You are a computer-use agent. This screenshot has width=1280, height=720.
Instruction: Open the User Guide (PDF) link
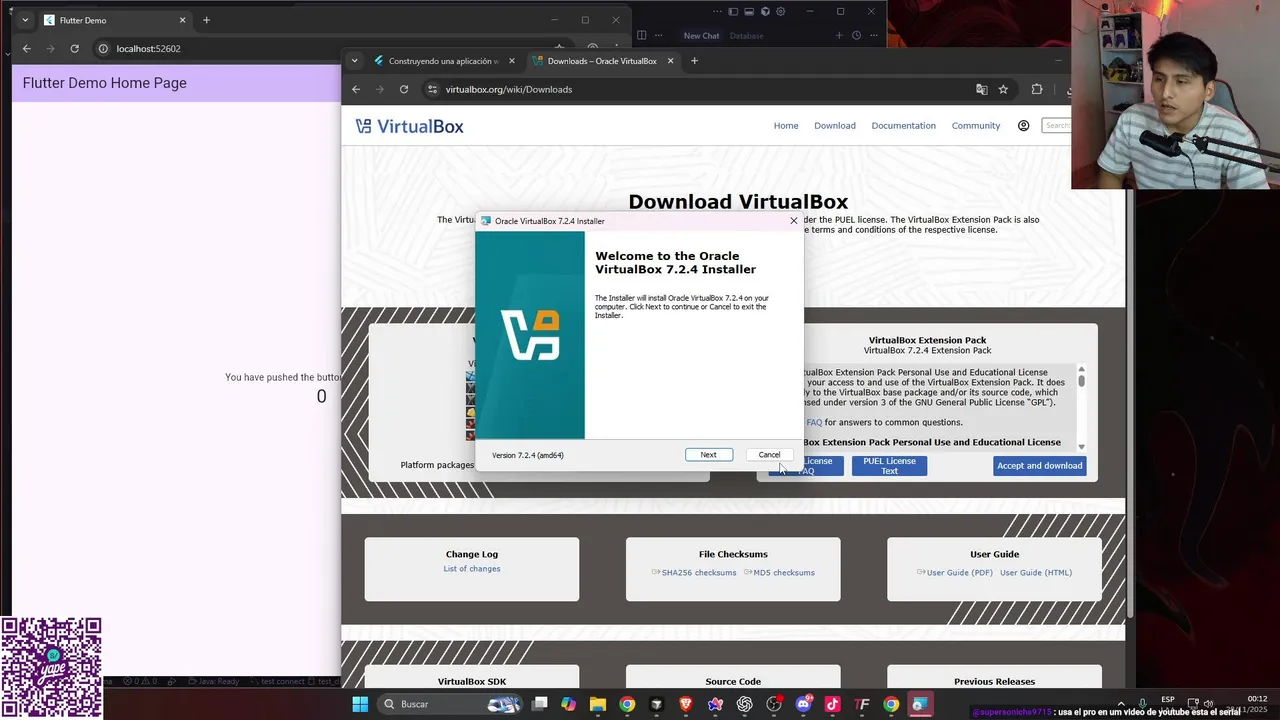[x=959, y=573]
